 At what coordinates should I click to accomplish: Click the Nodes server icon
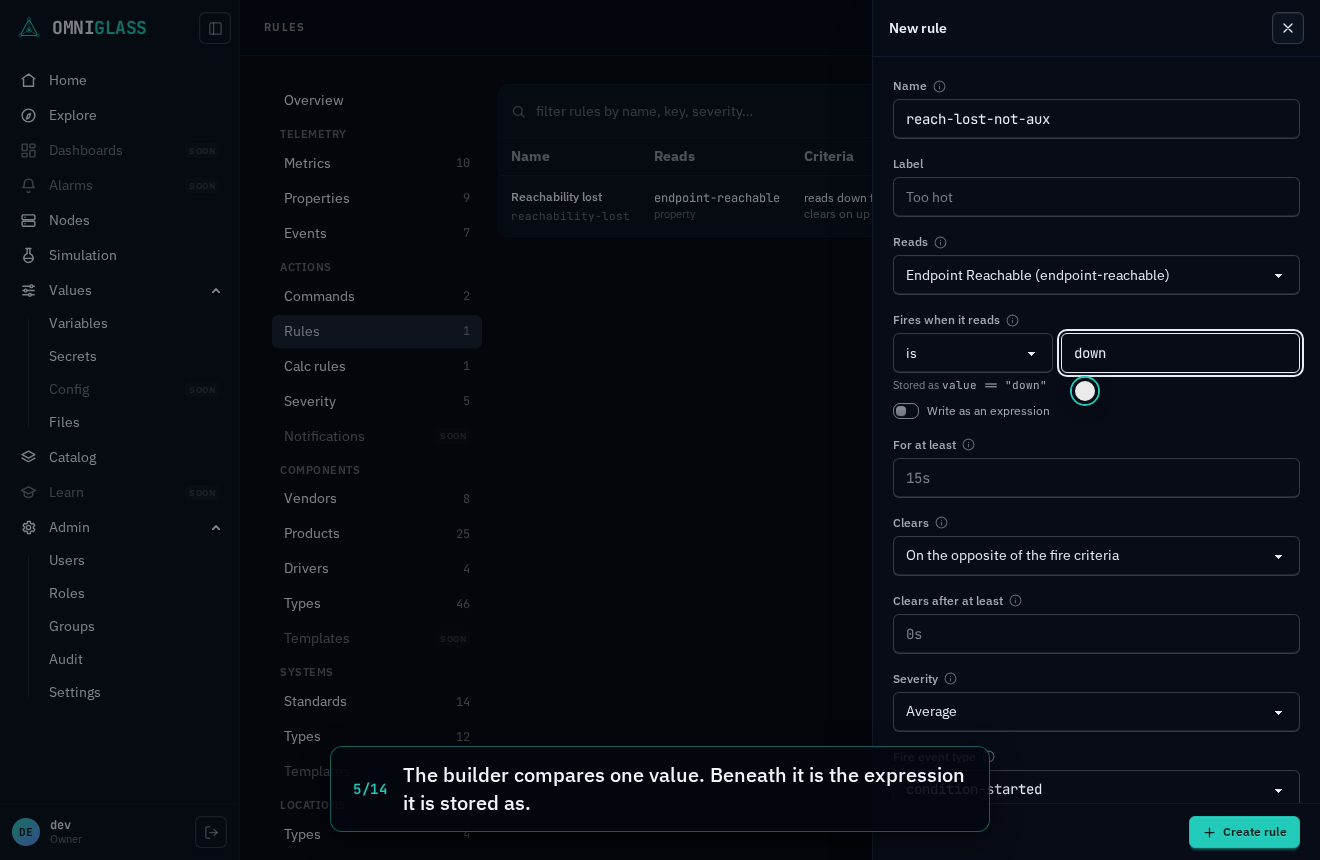pos(29,220)
